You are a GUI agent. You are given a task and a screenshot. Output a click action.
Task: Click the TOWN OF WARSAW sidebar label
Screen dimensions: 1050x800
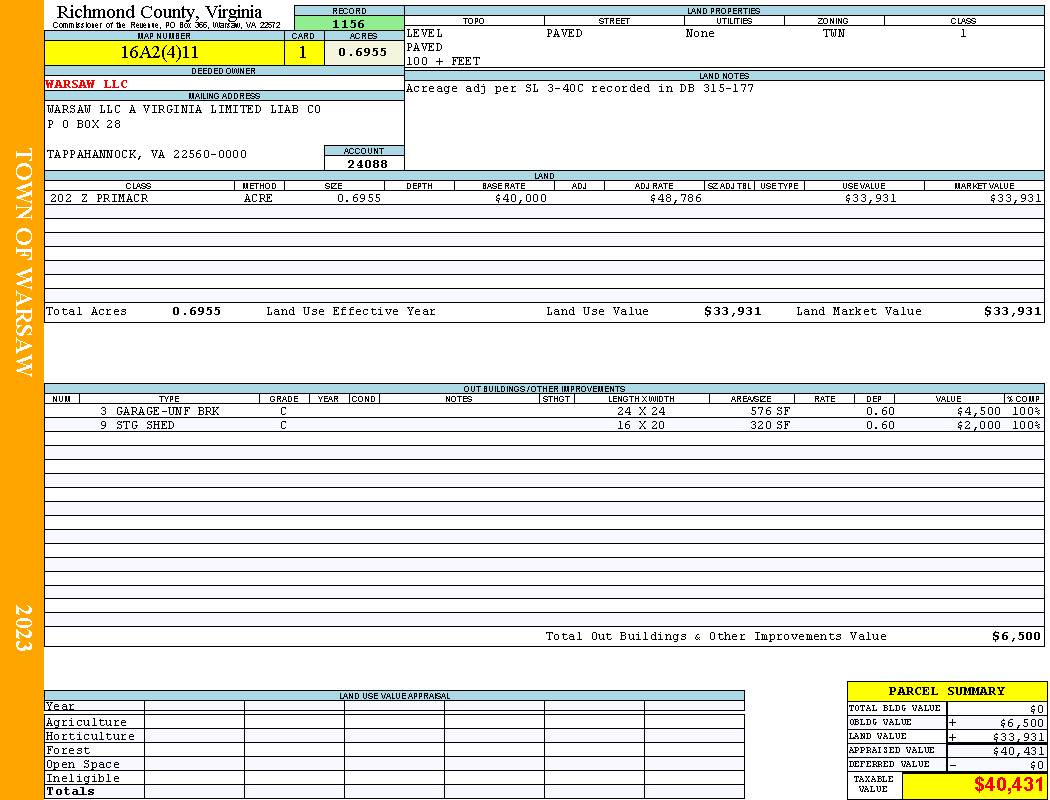23,262
